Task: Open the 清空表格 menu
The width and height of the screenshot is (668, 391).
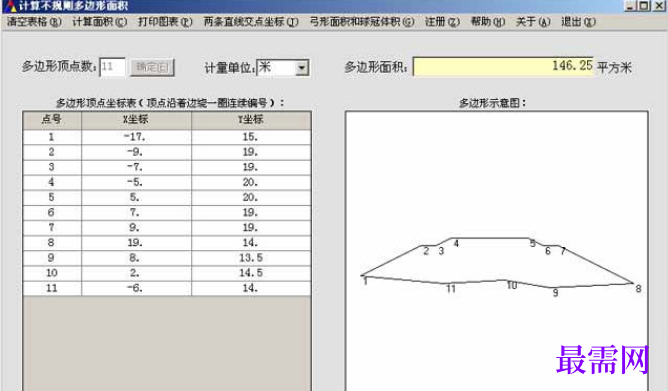Action: 34,22
